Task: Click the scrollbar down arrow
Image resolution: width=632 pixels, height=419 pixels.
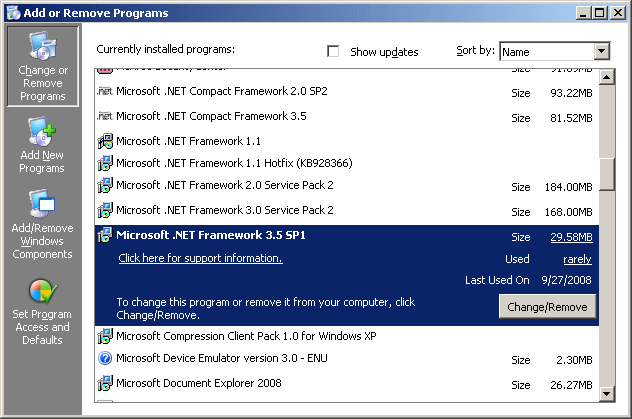Action: [x=607, y=394]
